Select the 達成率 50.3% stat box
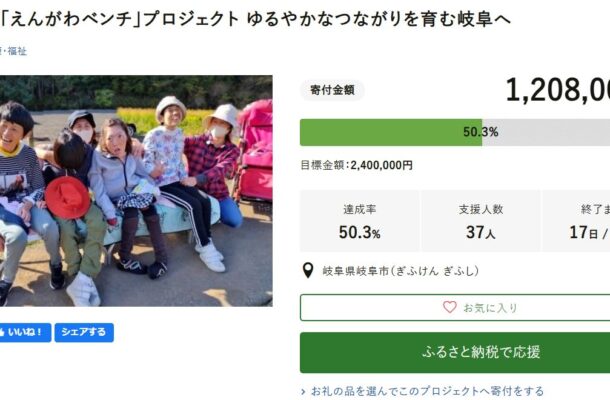 (359, 221)
